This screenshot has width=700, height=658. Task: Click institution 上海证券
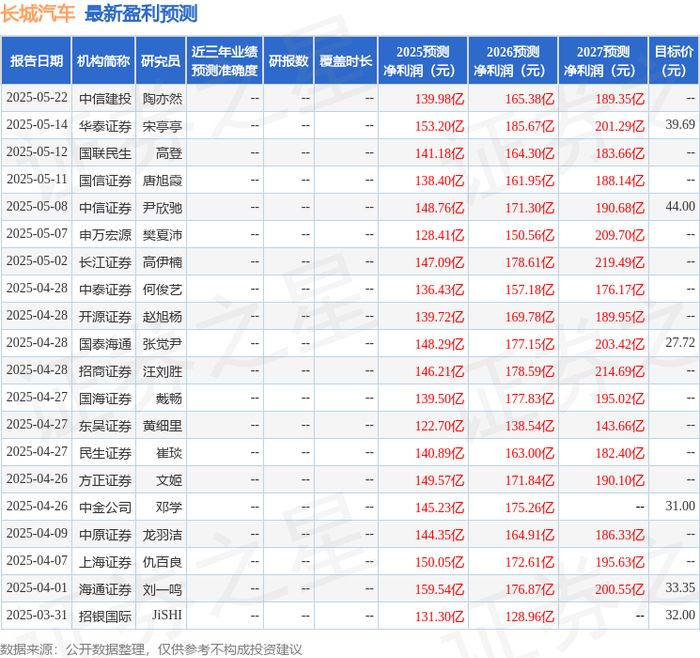pos(105,562)
